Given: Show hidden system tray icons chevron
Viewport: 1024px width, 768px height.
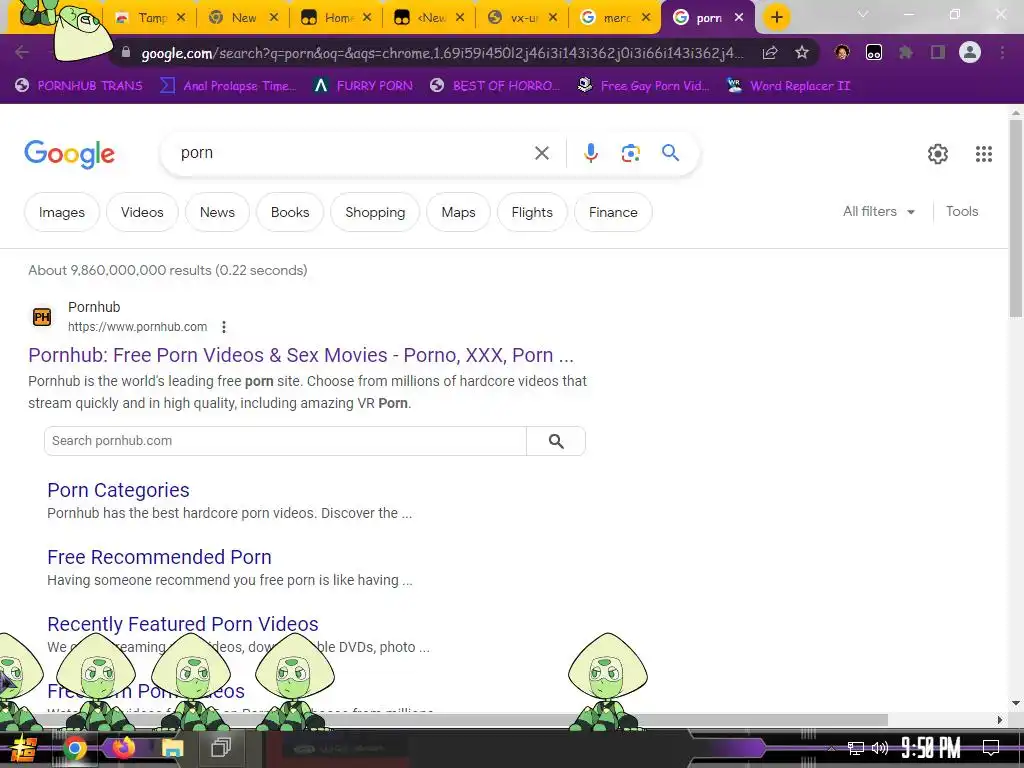Looking at the screenshot, I should click(831, 748).
